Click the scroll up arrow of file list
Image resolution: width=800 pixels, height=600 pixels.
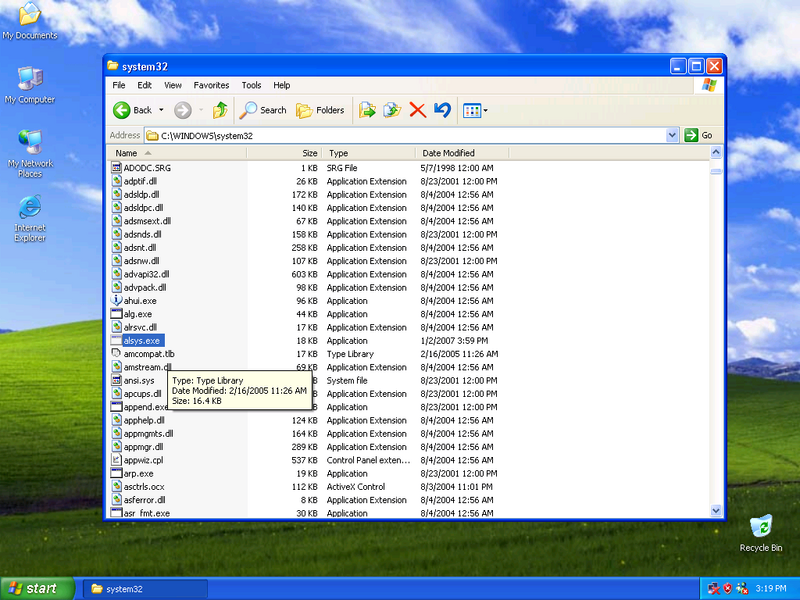coord(716,152)
